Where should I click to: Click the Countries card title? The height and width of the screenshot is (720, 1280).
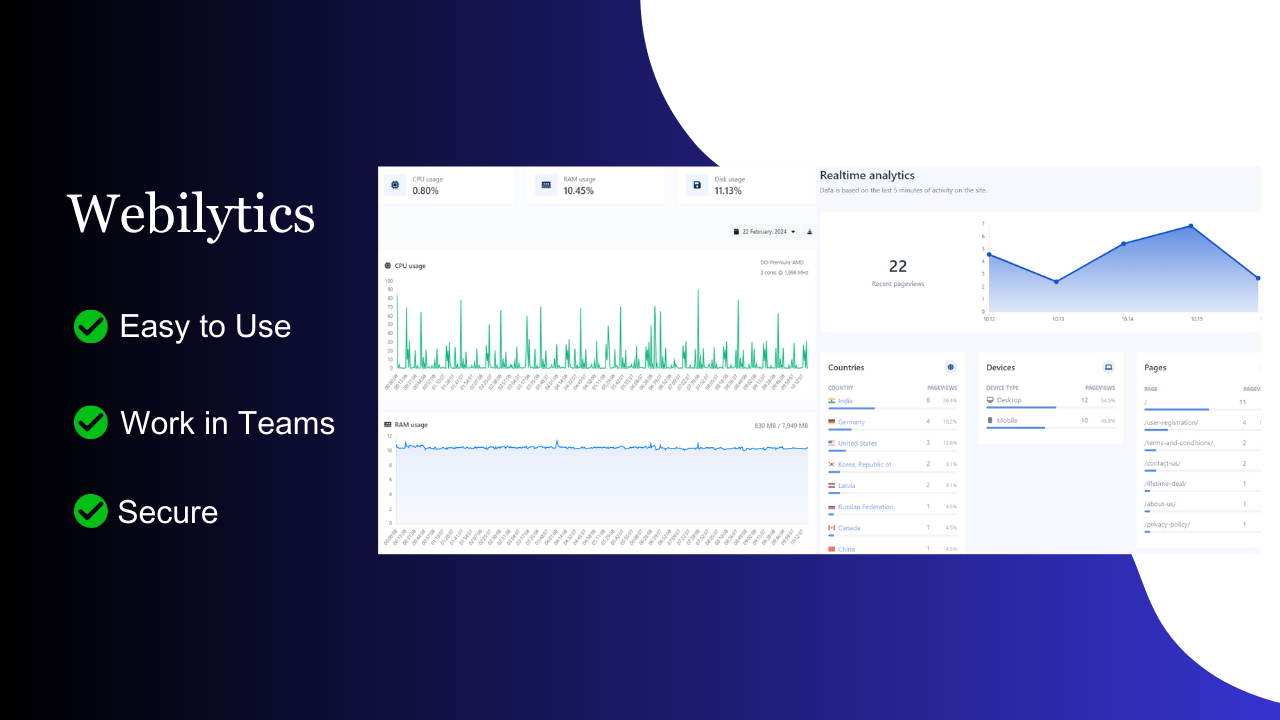(846, 367)
